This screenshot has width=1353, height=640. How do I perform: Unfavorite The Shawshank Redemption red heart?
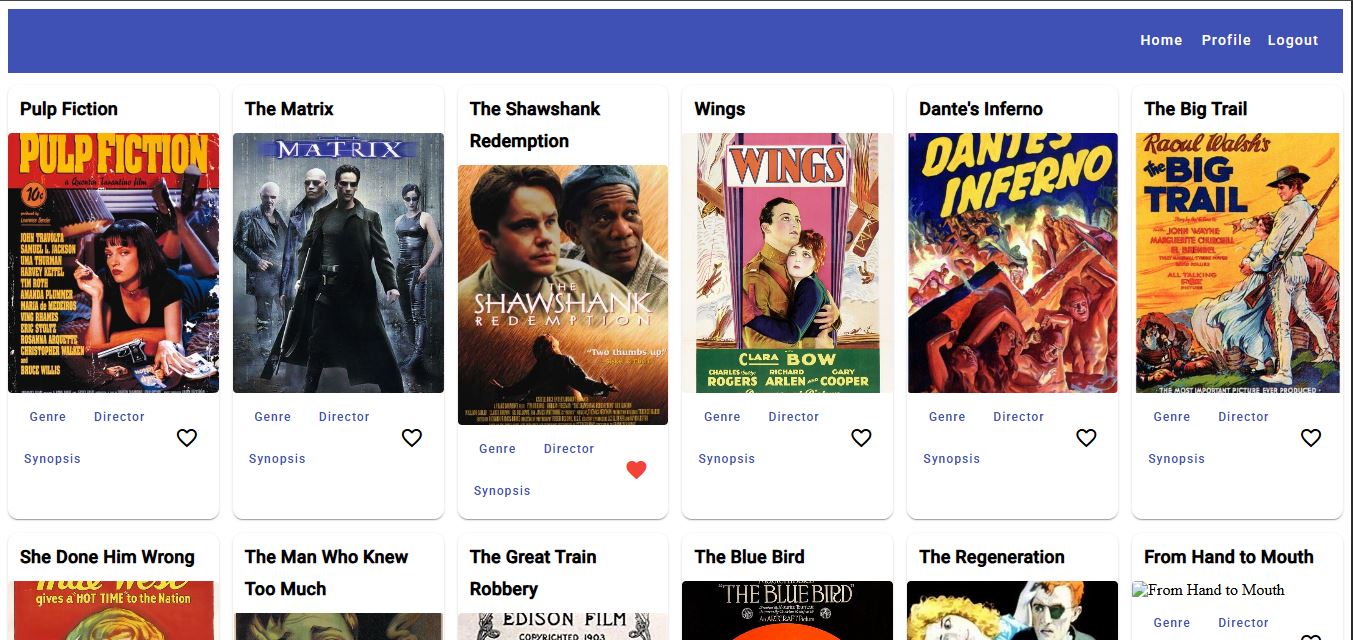(x=637, y=469)
